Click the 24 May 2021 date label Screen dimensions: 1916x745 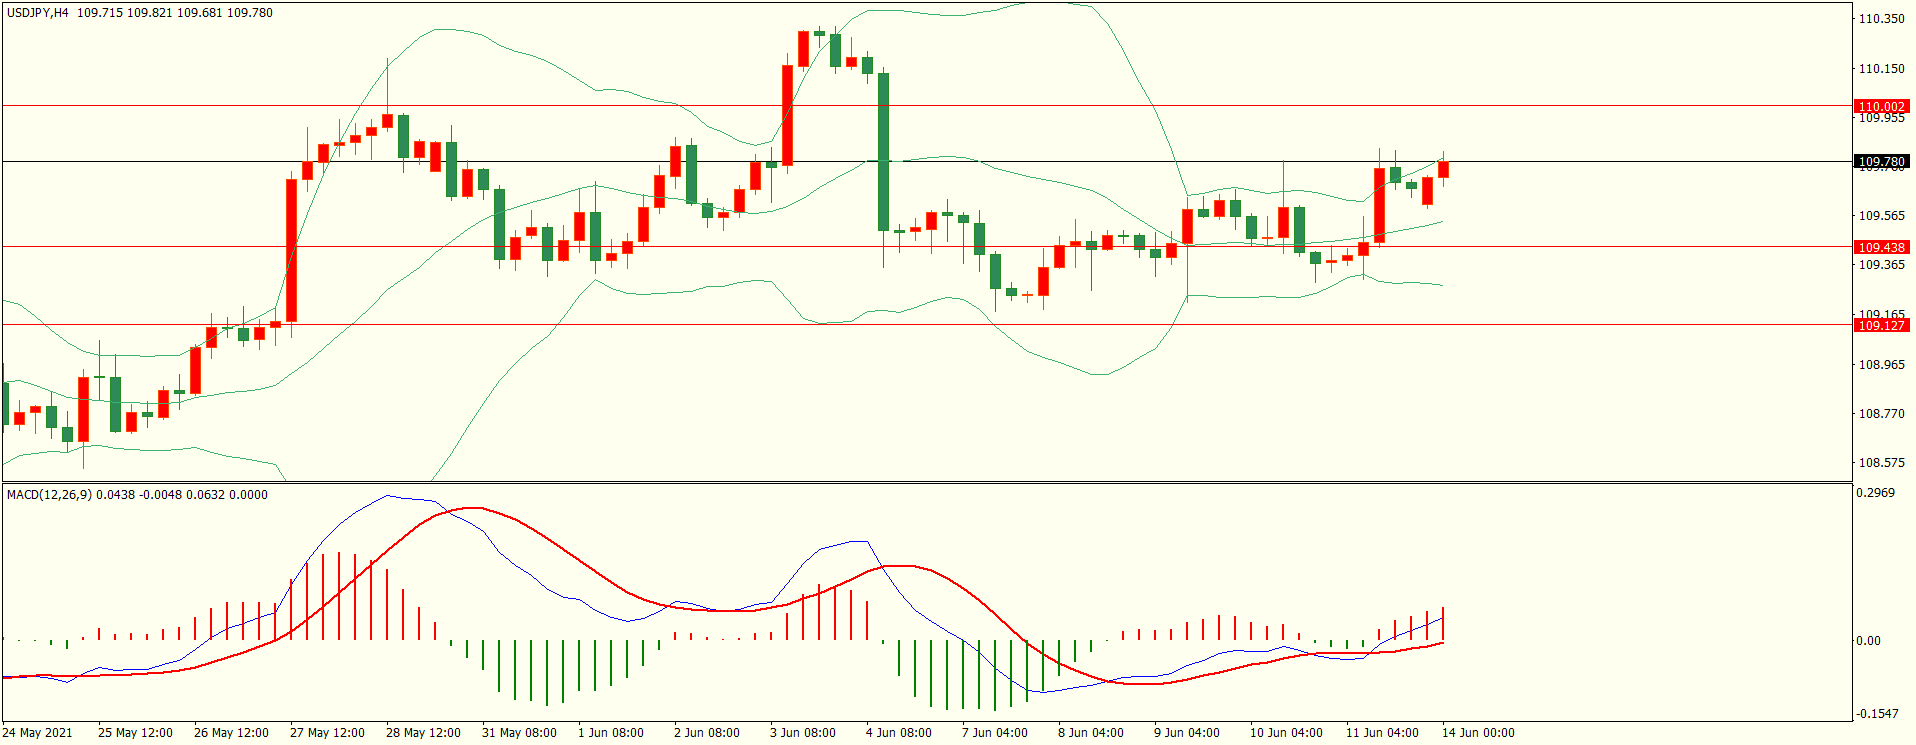click(37, 733)
